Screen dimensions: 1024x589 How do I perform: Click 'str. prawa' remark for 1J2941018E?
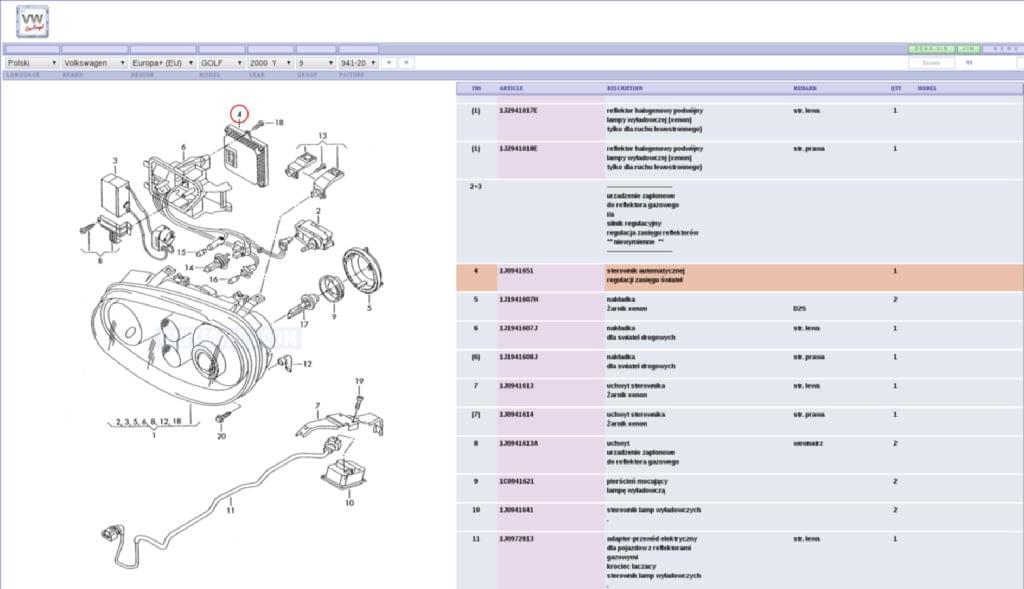point(808,149)
